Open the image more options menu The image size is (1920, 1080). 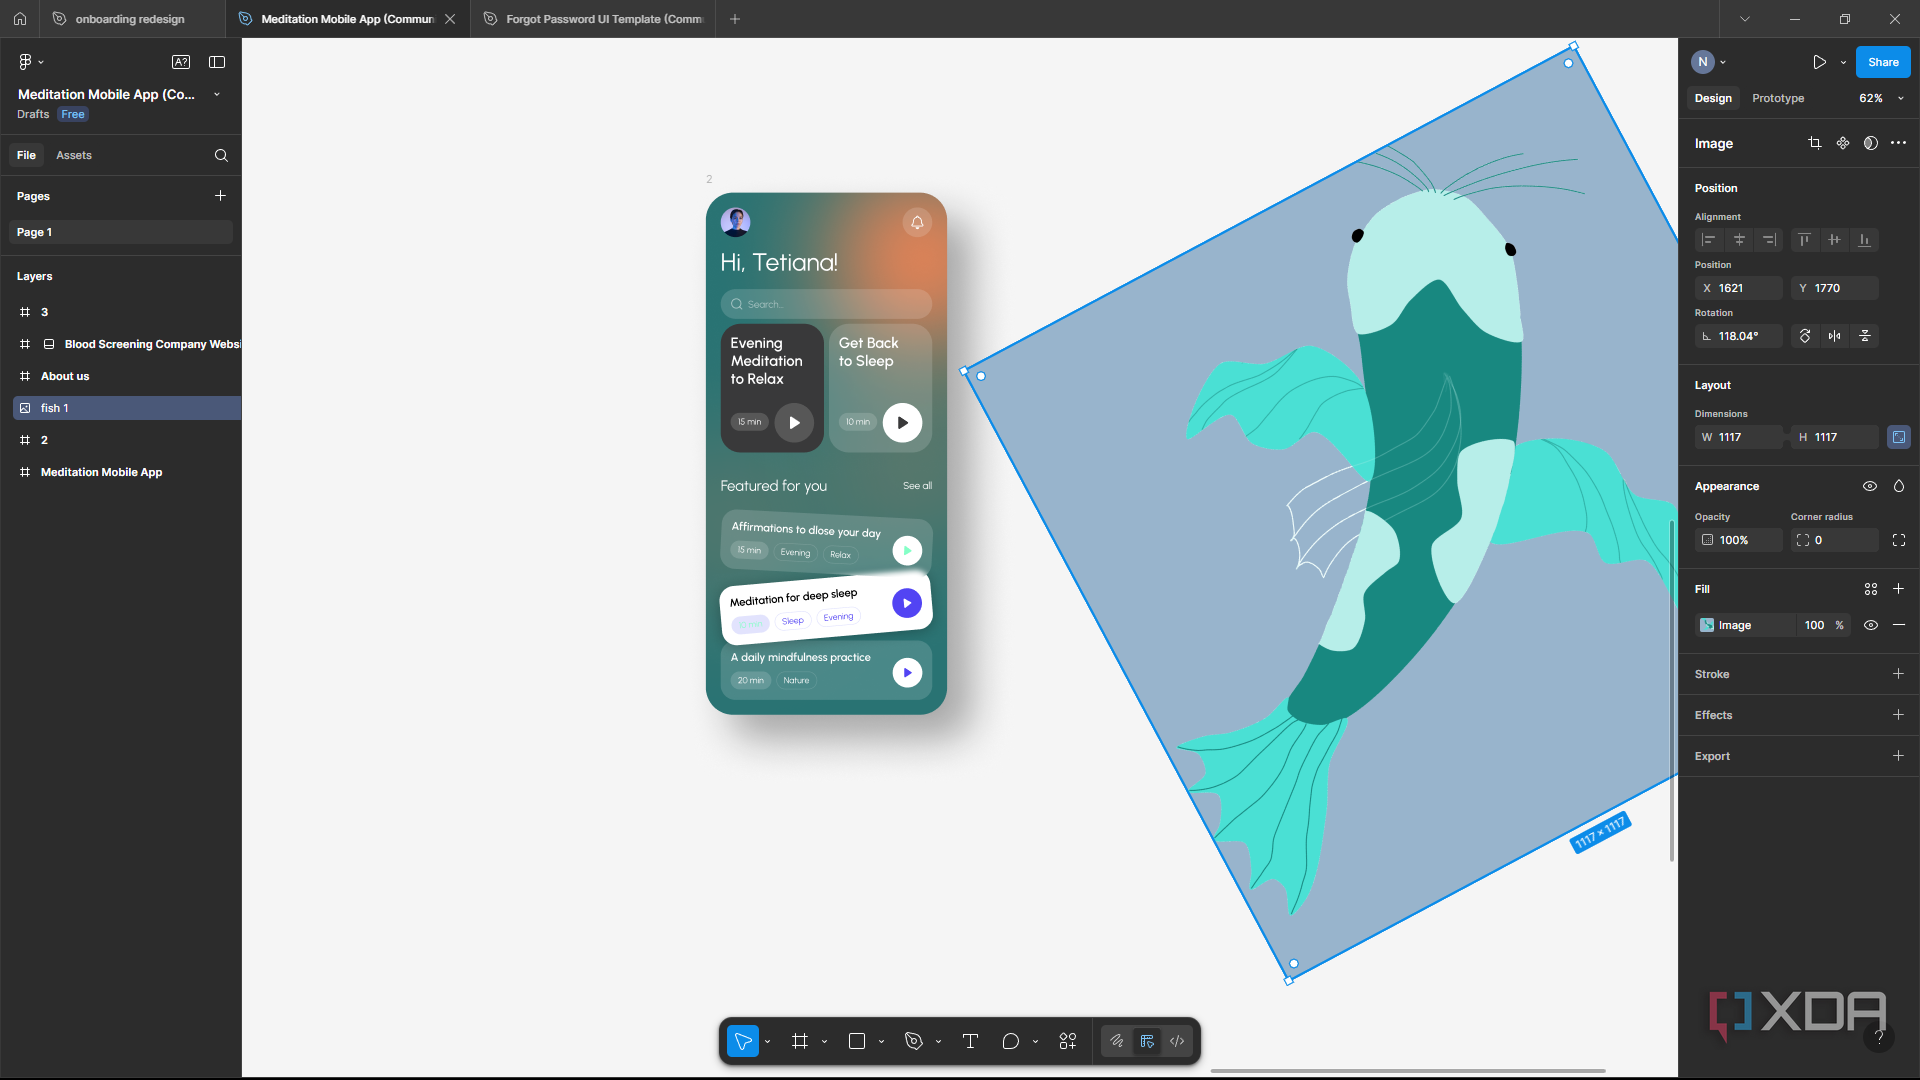tap(1899, 143)
